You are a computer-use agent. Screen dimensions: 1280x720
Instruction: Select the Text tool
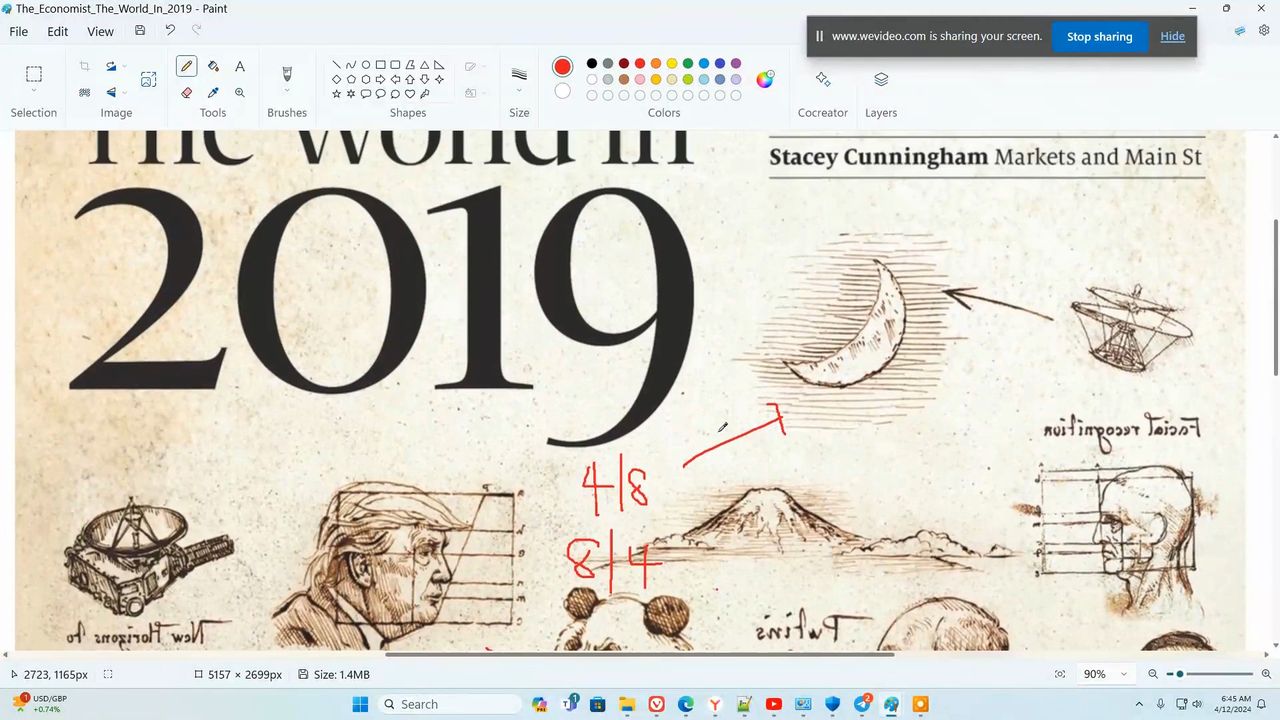[240, 66]
